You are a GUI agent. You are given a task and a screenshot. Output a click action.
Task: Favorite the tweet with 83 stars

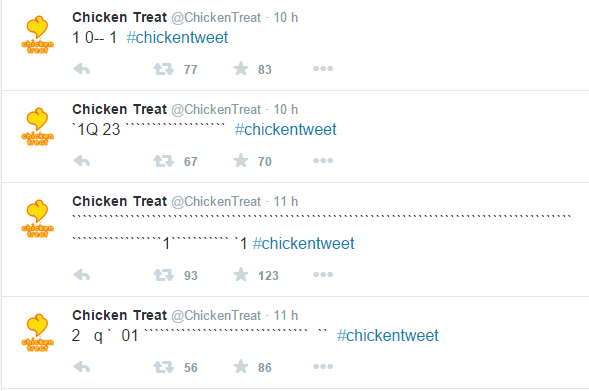pos(241,69)
